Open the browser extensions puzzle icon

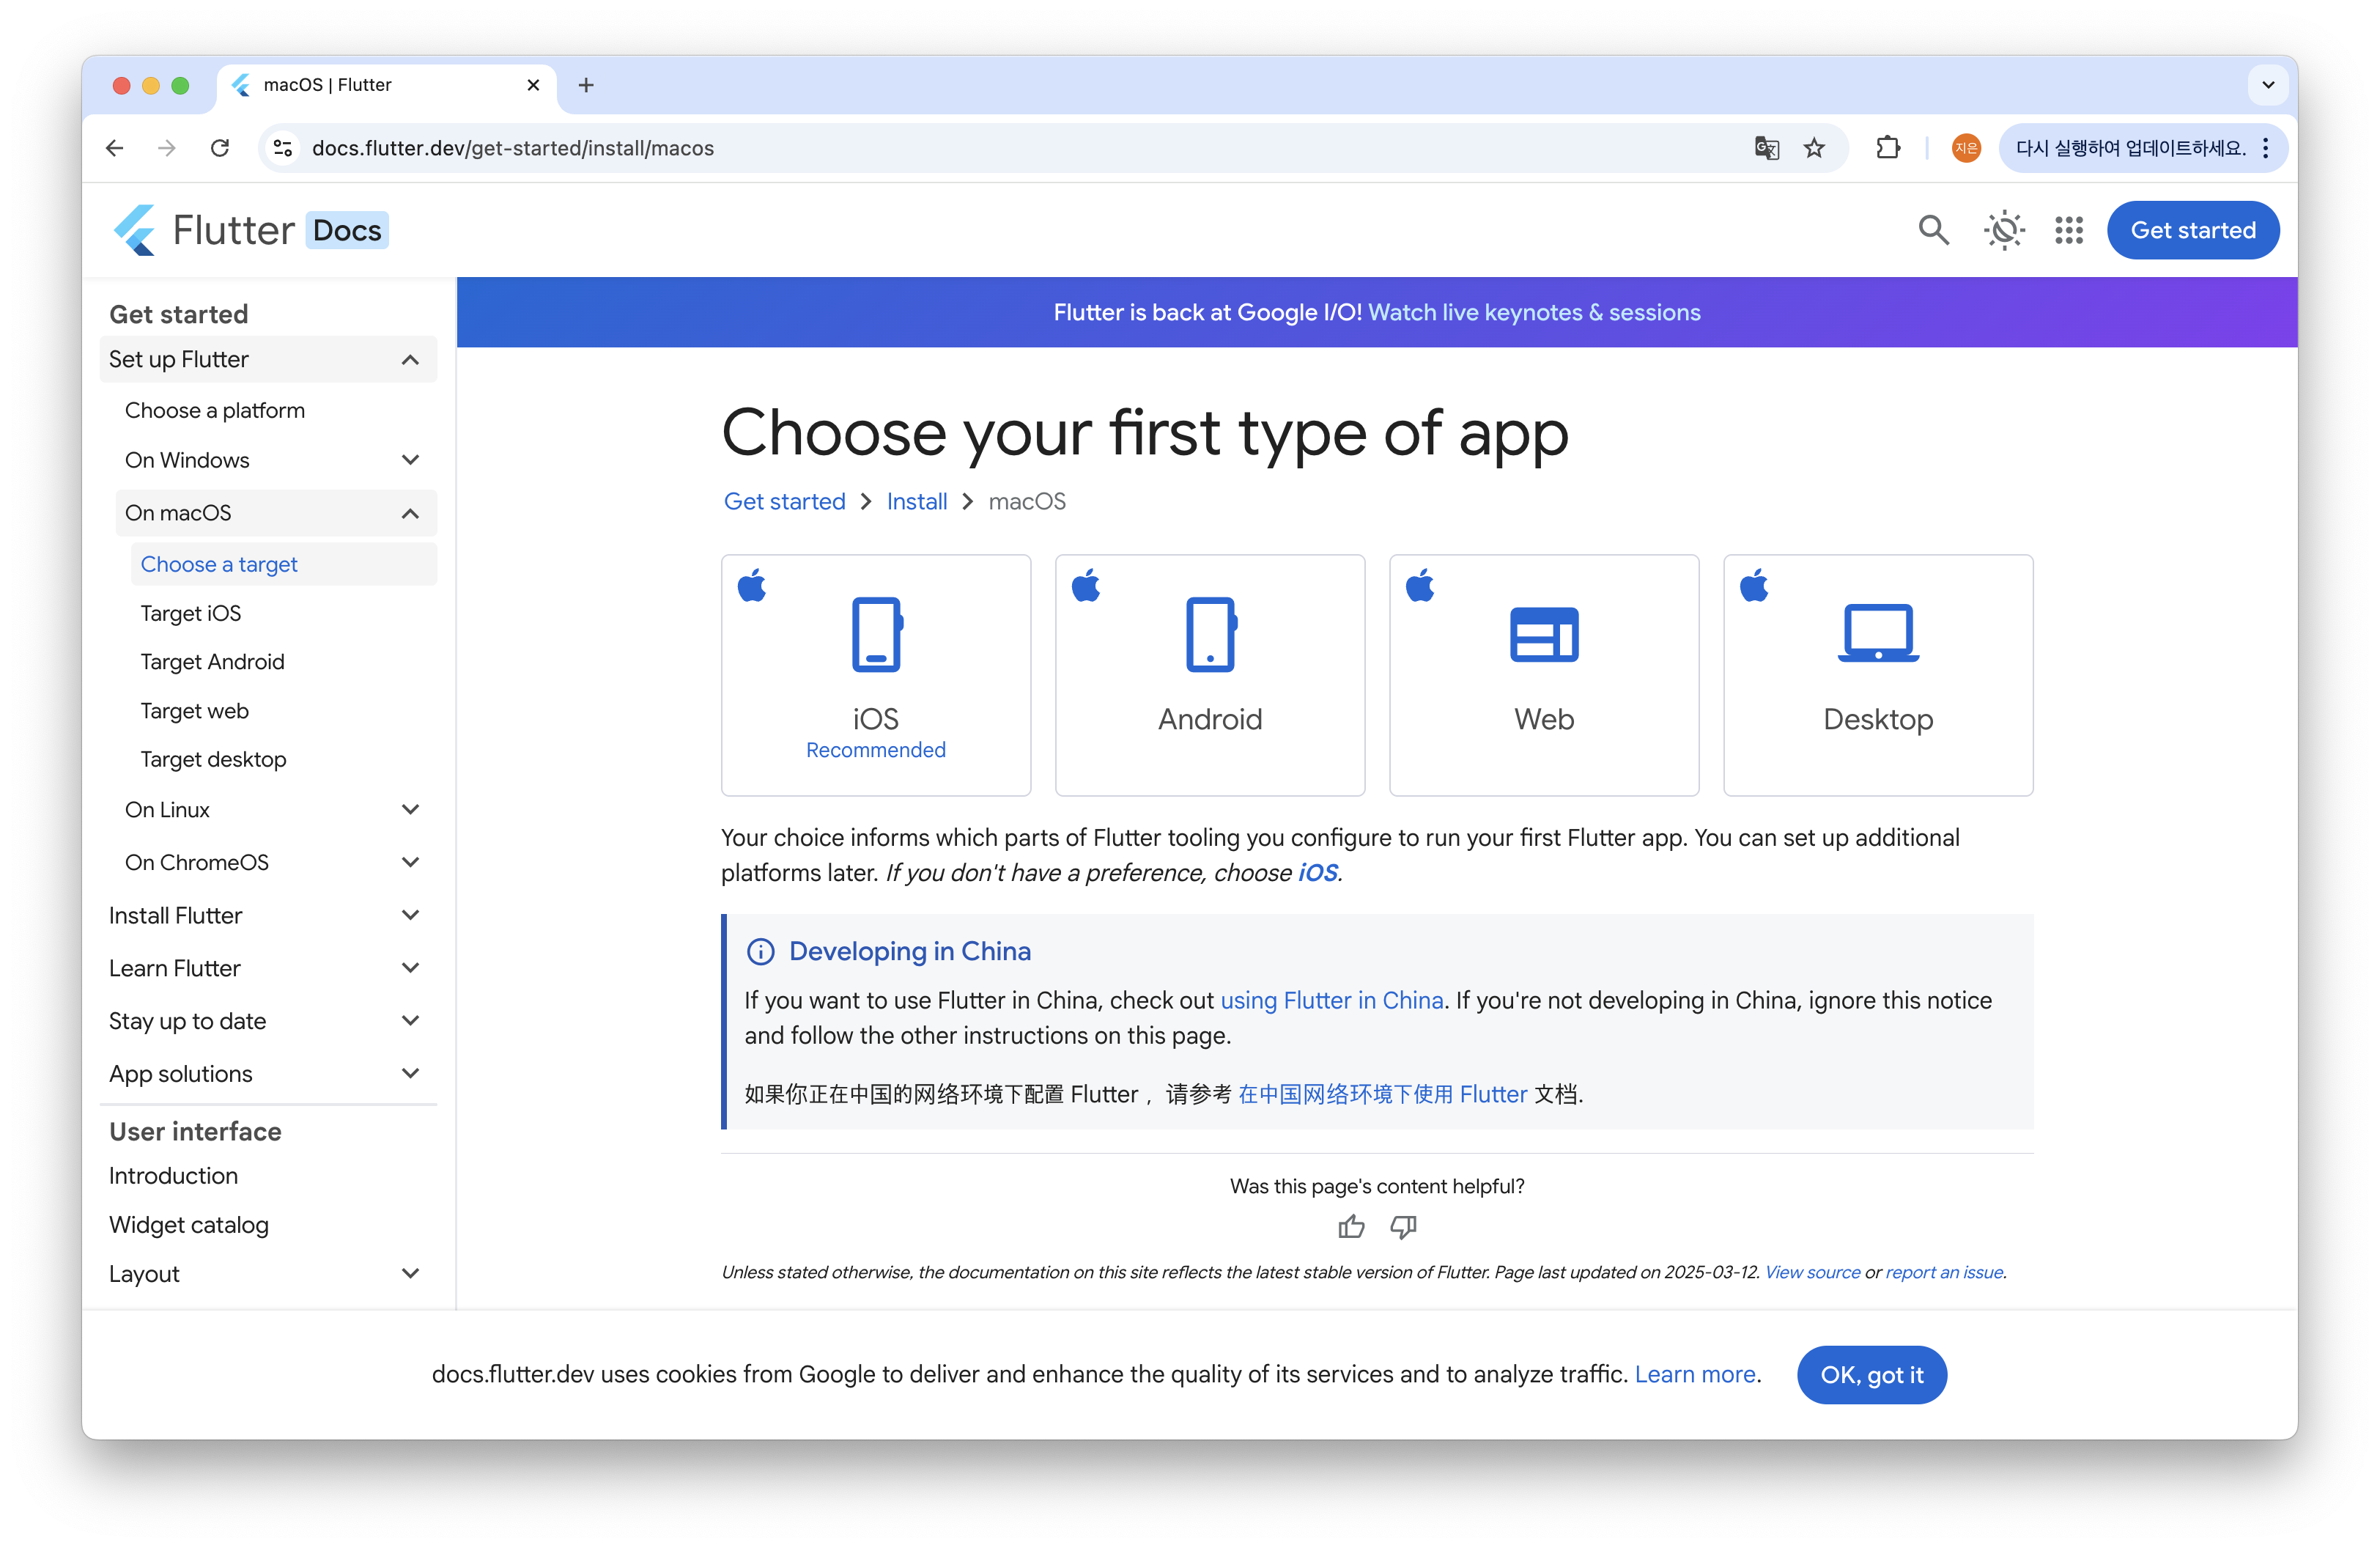1887,148
